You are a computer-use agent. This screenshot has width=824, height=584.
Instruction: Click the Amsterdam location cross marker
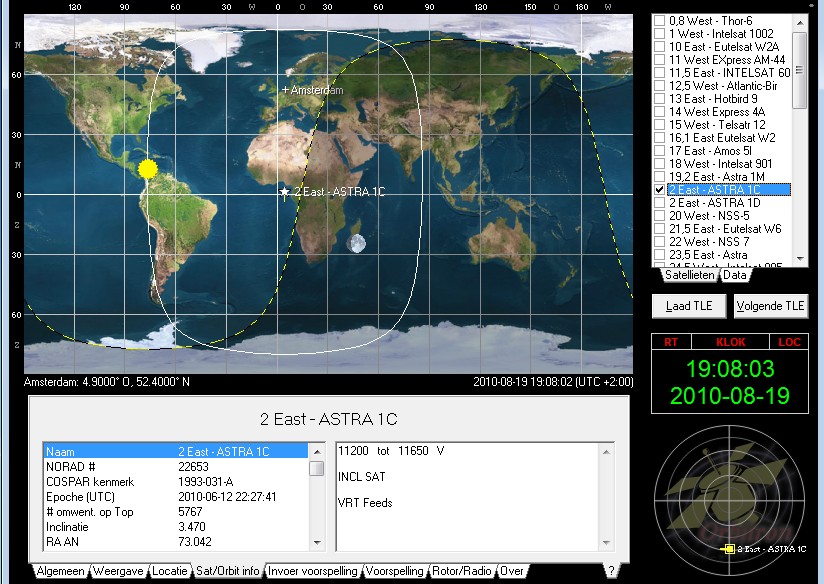285,90
